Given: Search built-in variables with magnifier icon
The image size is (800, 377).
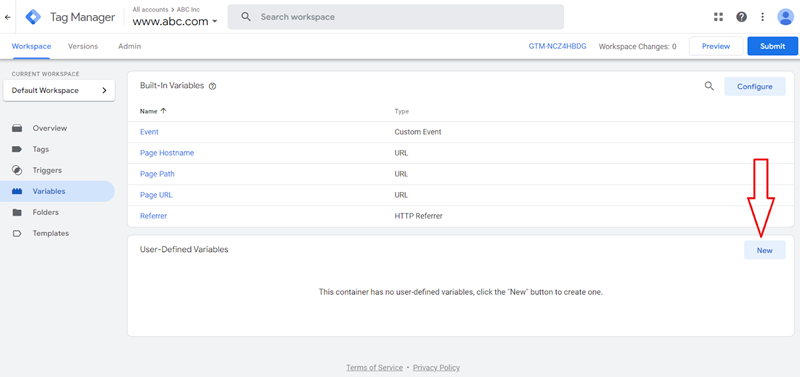Looking at the screenshot, I should tap(709, 86).
